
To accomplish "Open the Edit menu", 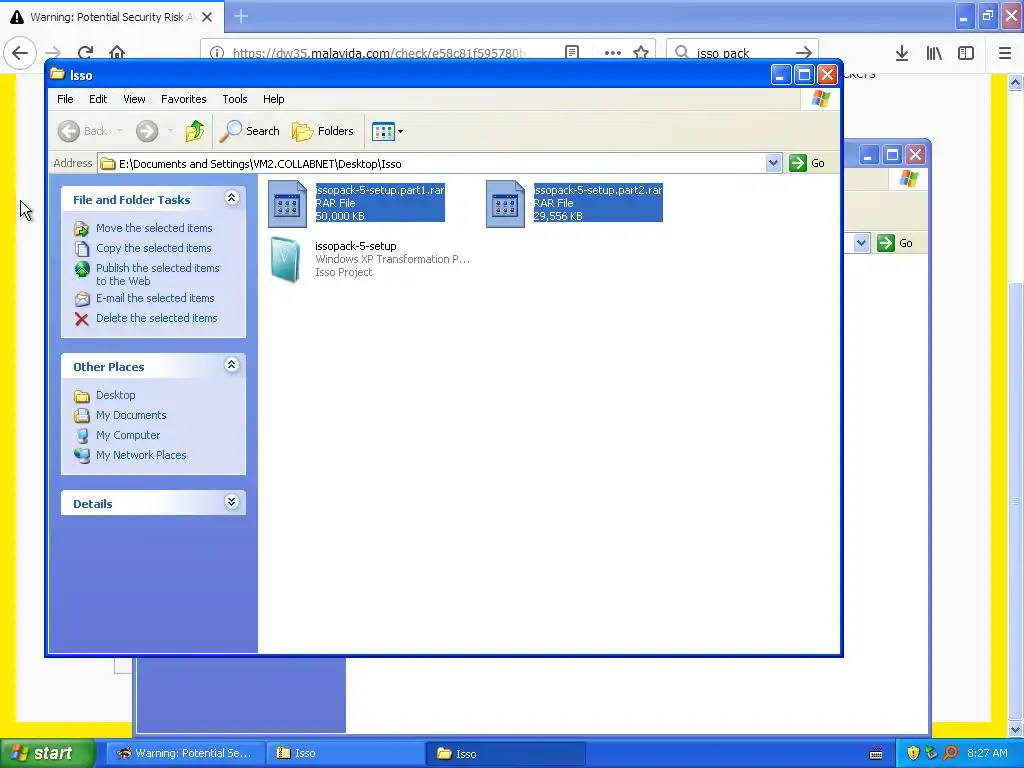I will [x=98, y=99].
